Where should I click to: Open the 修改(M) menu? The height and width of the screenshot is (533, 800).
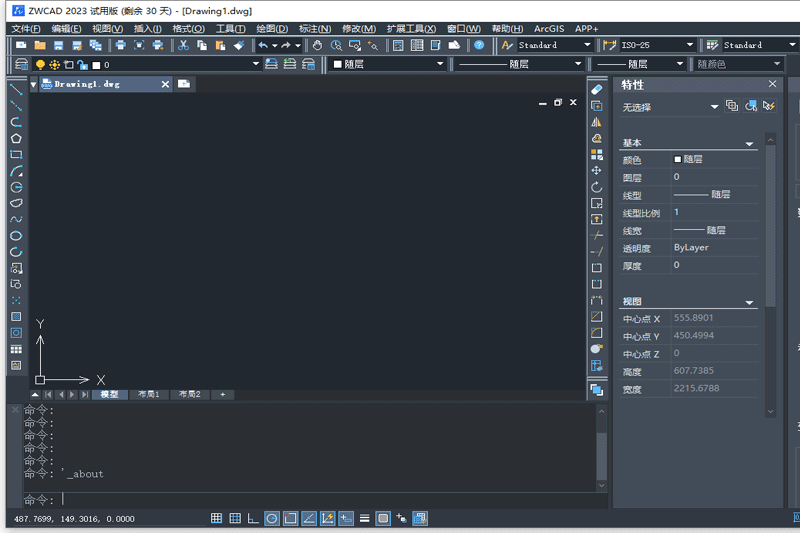click(359, 29)
